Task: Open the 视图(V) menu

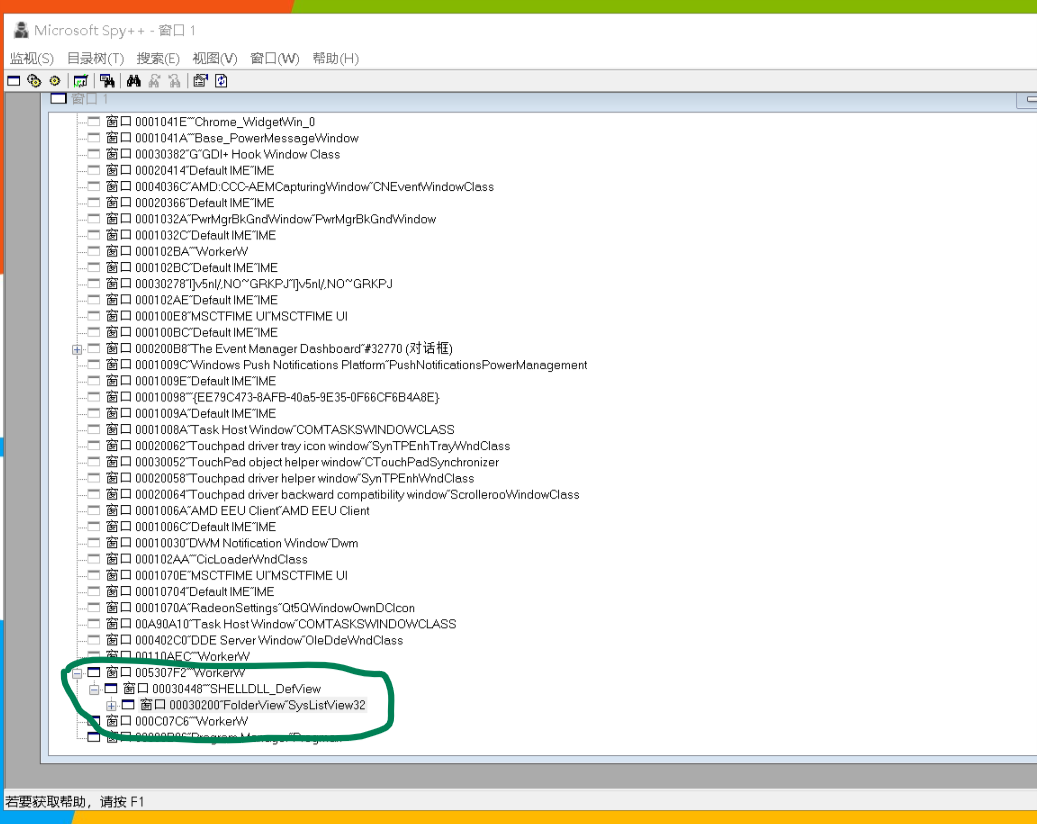Action: pyautogui.click(x=215, y=58)
